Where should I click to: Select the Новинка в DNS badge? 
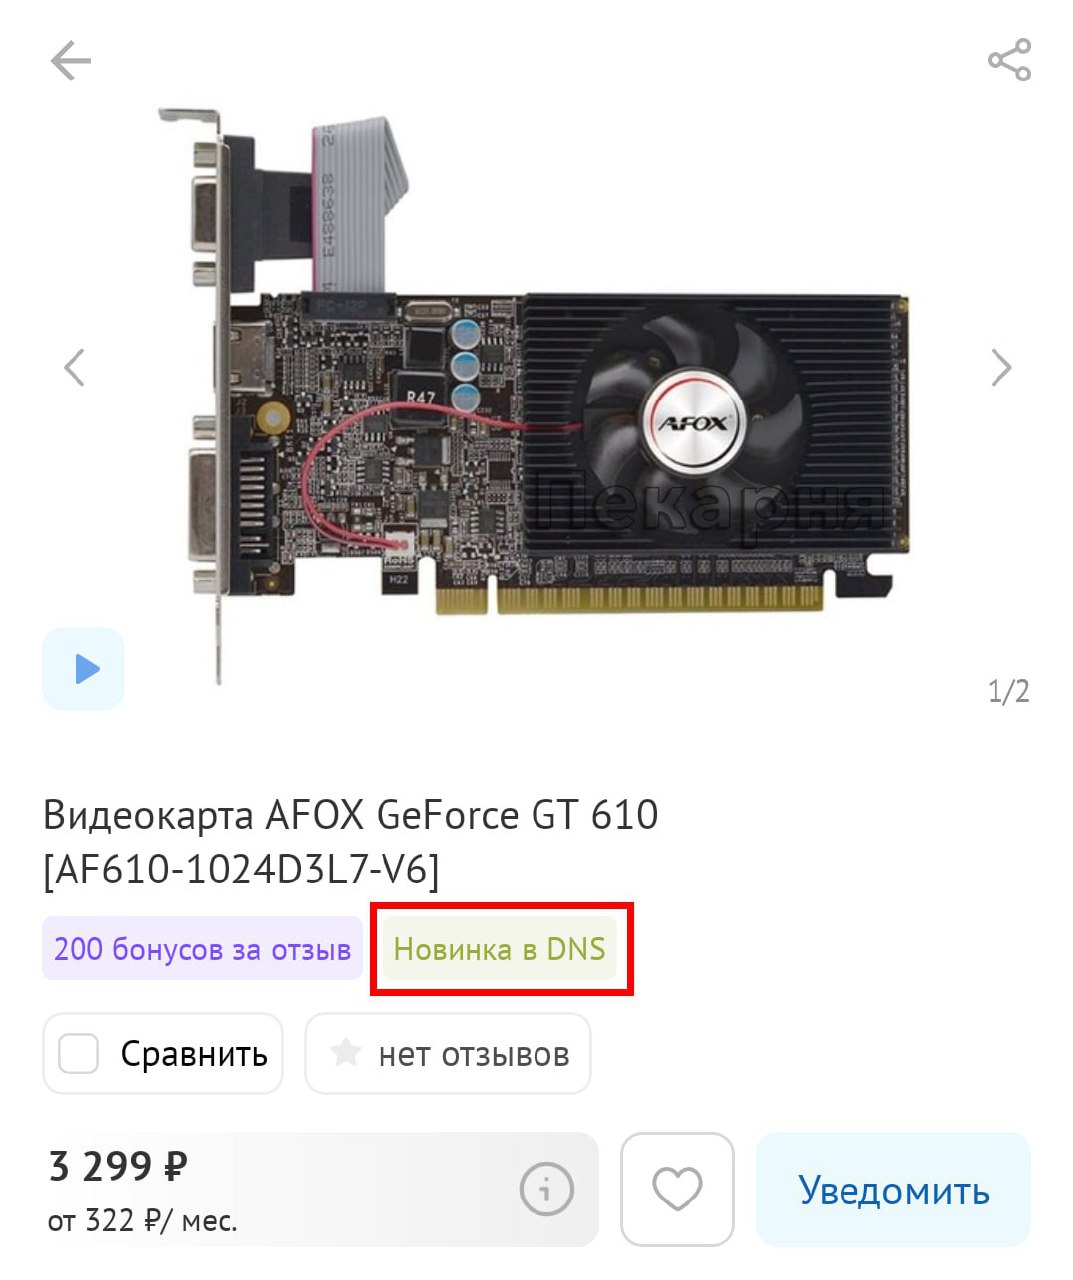pyautogui.click(x=500, y=948)
